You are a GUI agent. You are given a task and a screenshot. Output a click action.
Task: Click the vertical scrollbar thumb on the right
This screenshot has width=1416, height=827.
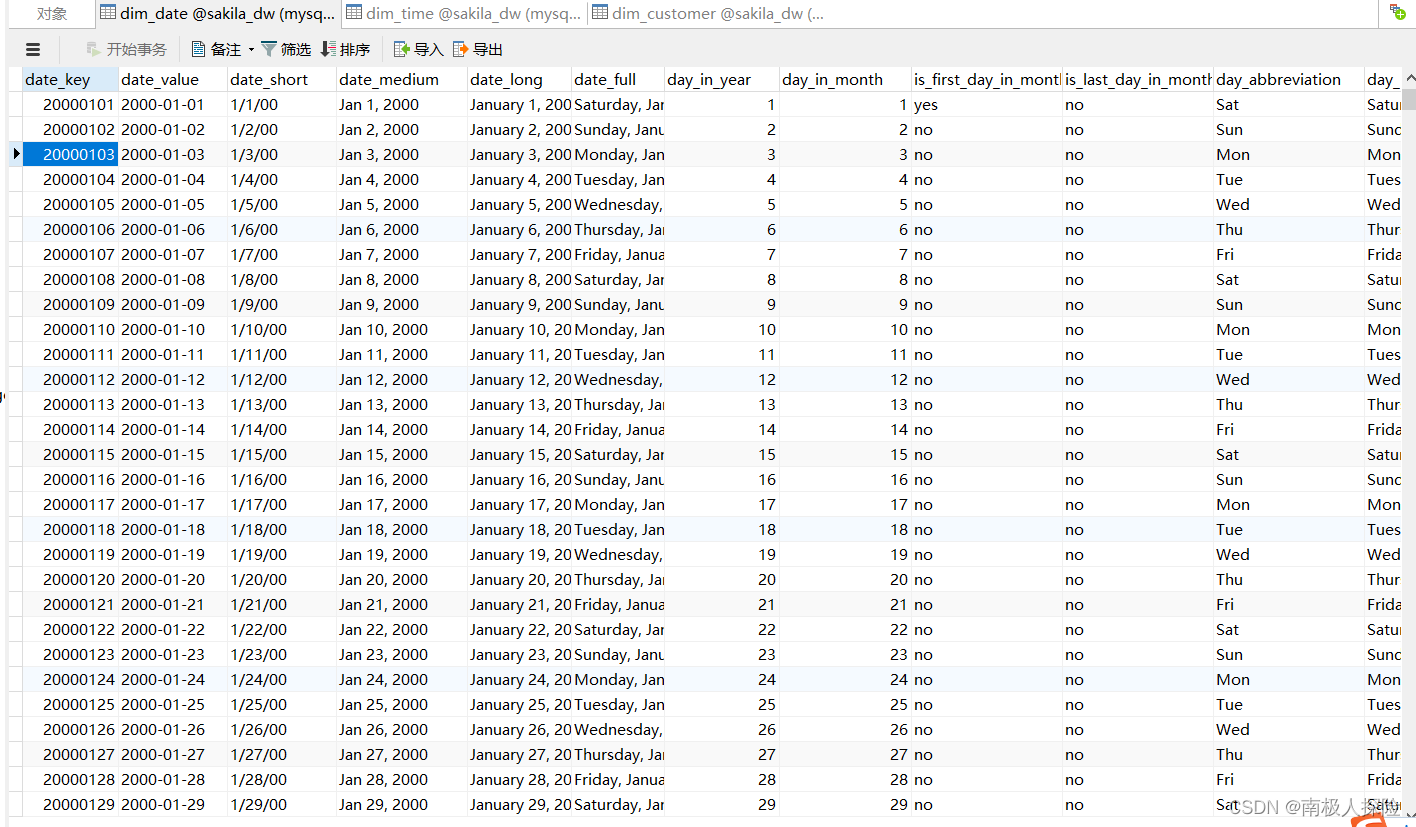pyautogui.click(x=1408, y=97)
